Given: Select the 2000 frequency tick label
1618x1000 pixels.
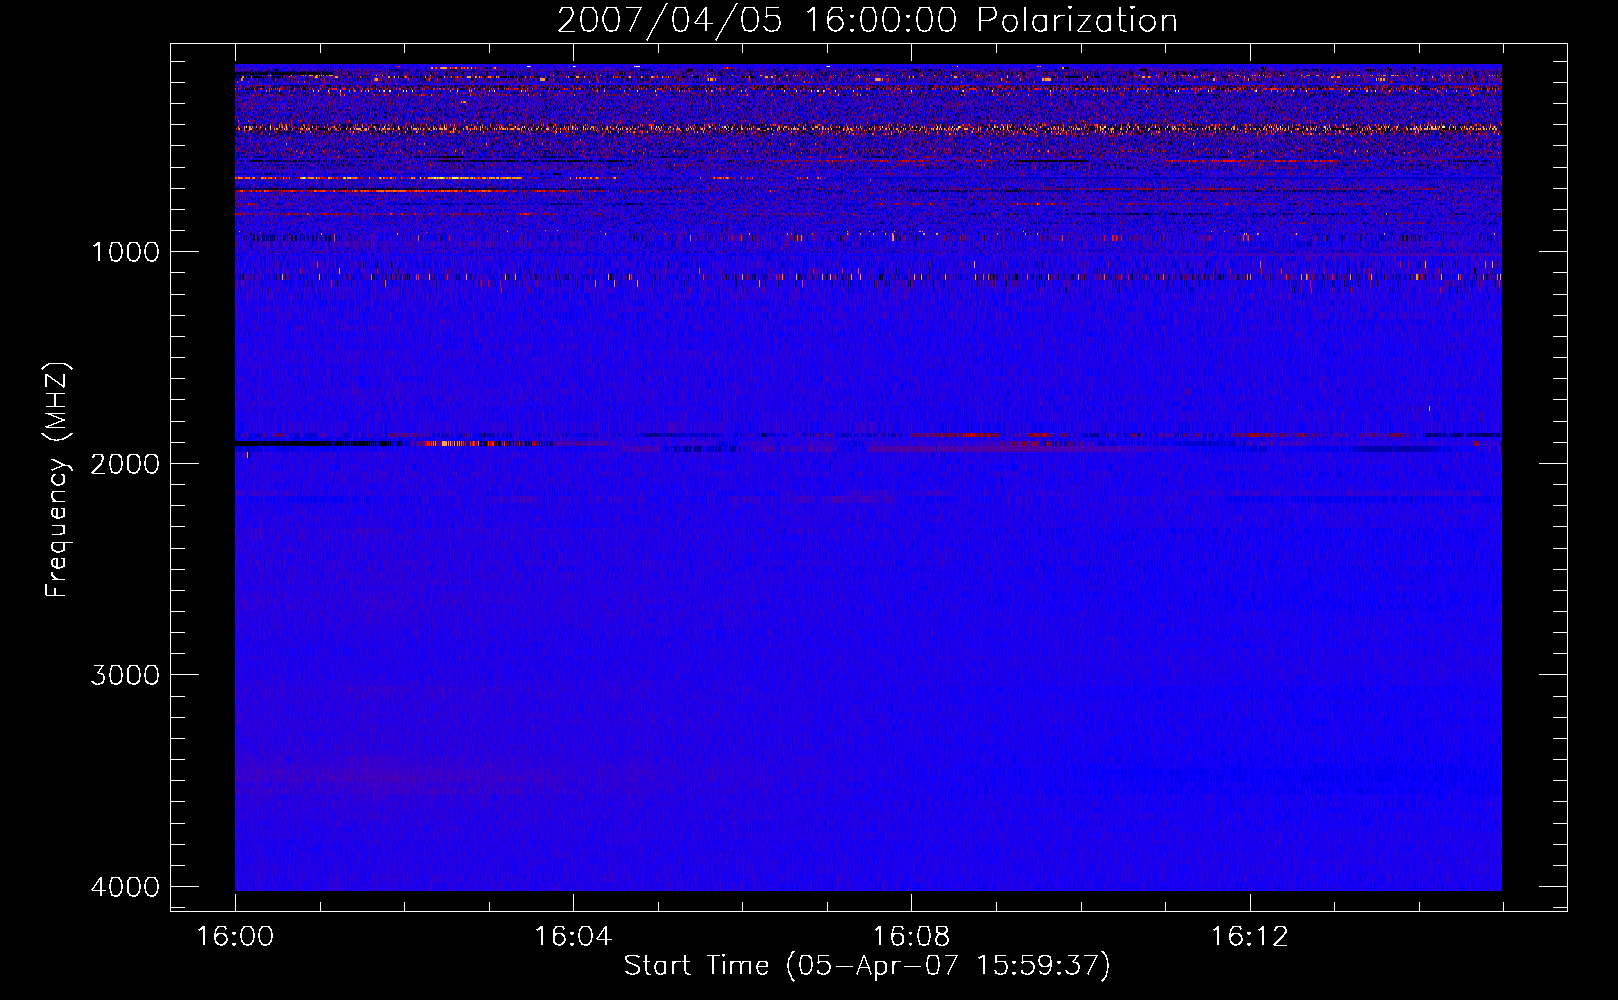Looking at the screenshot, I should 125,463.
